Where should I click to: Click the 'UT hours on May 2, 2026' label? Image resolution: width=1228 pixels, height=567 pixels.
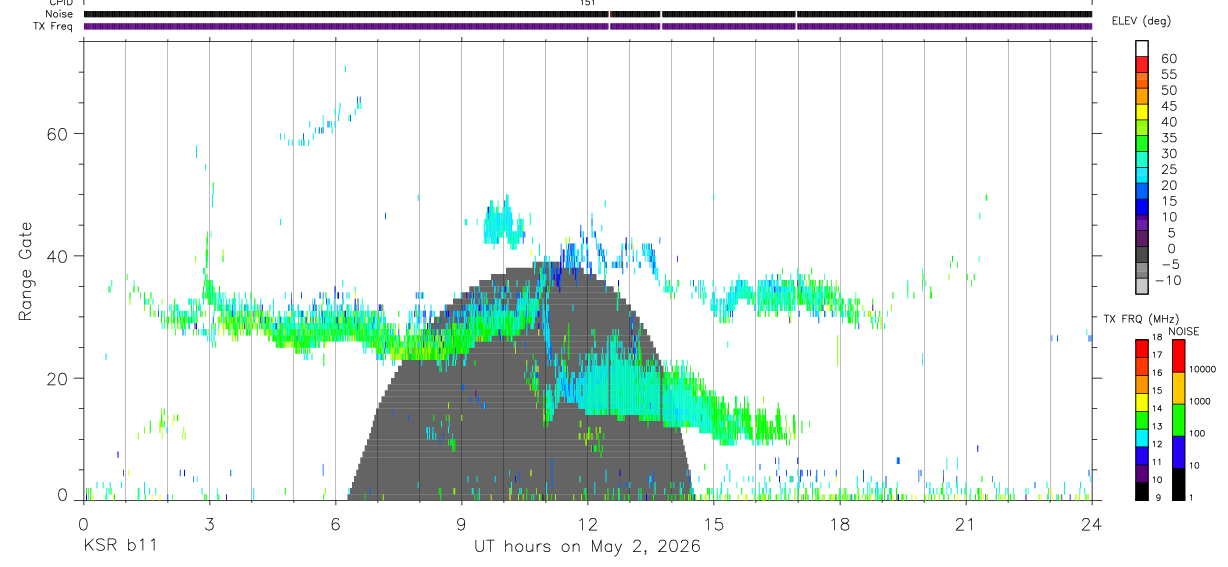587,547
